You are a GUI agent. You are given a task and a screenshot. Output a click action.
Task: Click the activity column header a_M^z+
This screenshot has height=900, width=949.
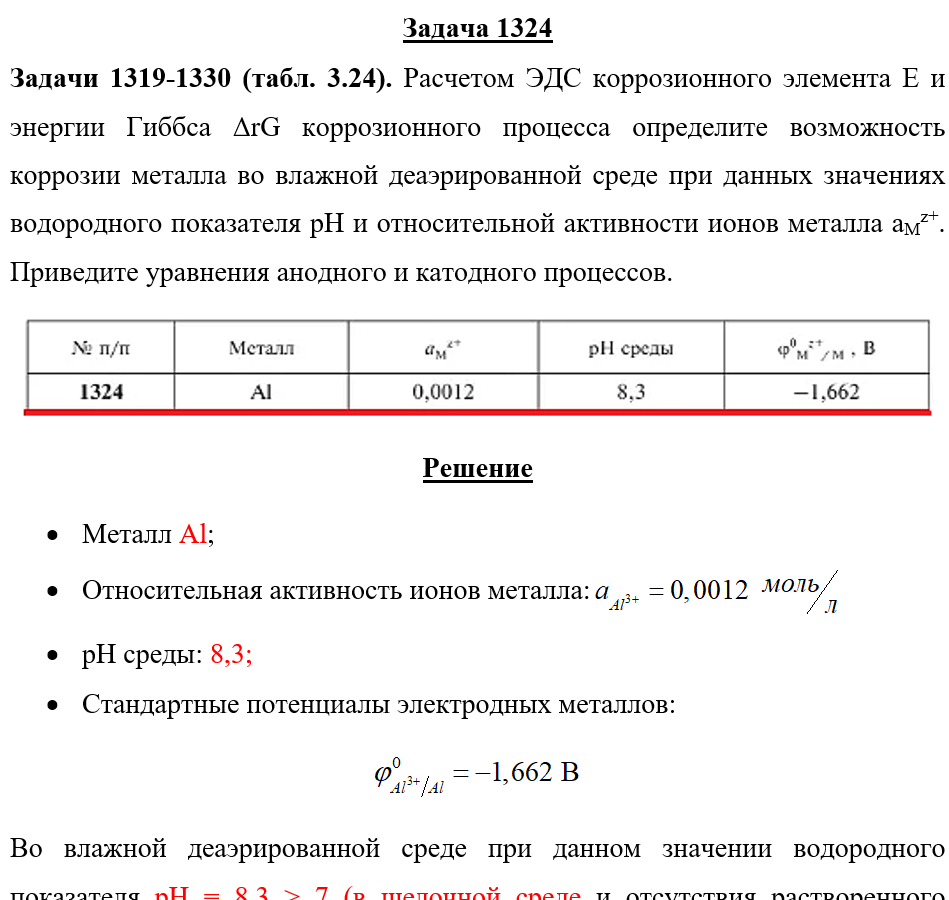pos(444,347)
